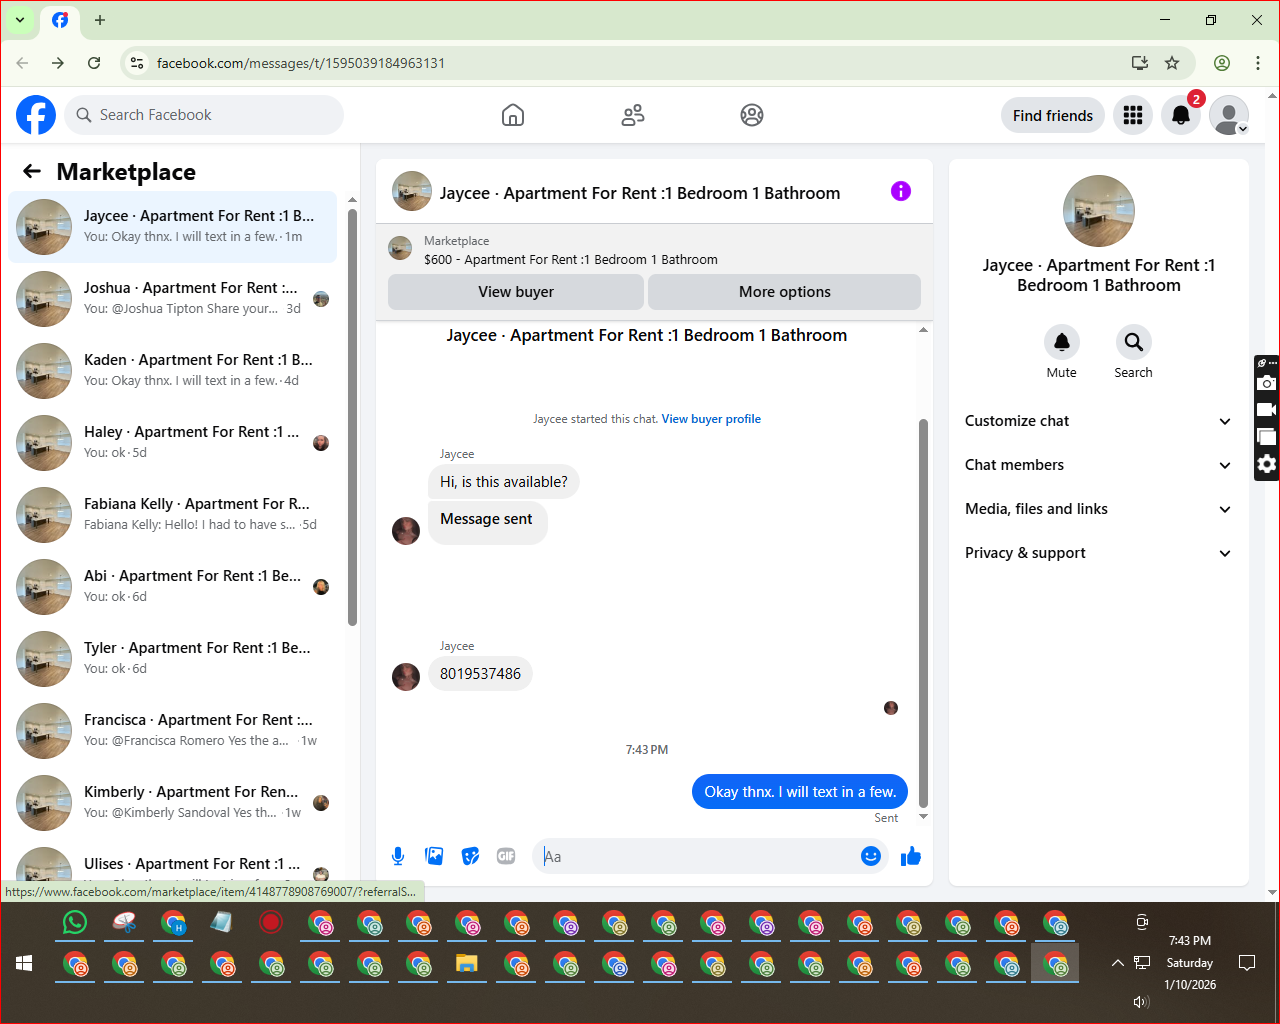Image resolution: width=1280 pixels, height=1024 pixels.
Task: Open the Groups icon in top navigation
Action: [x=752, y=115]
